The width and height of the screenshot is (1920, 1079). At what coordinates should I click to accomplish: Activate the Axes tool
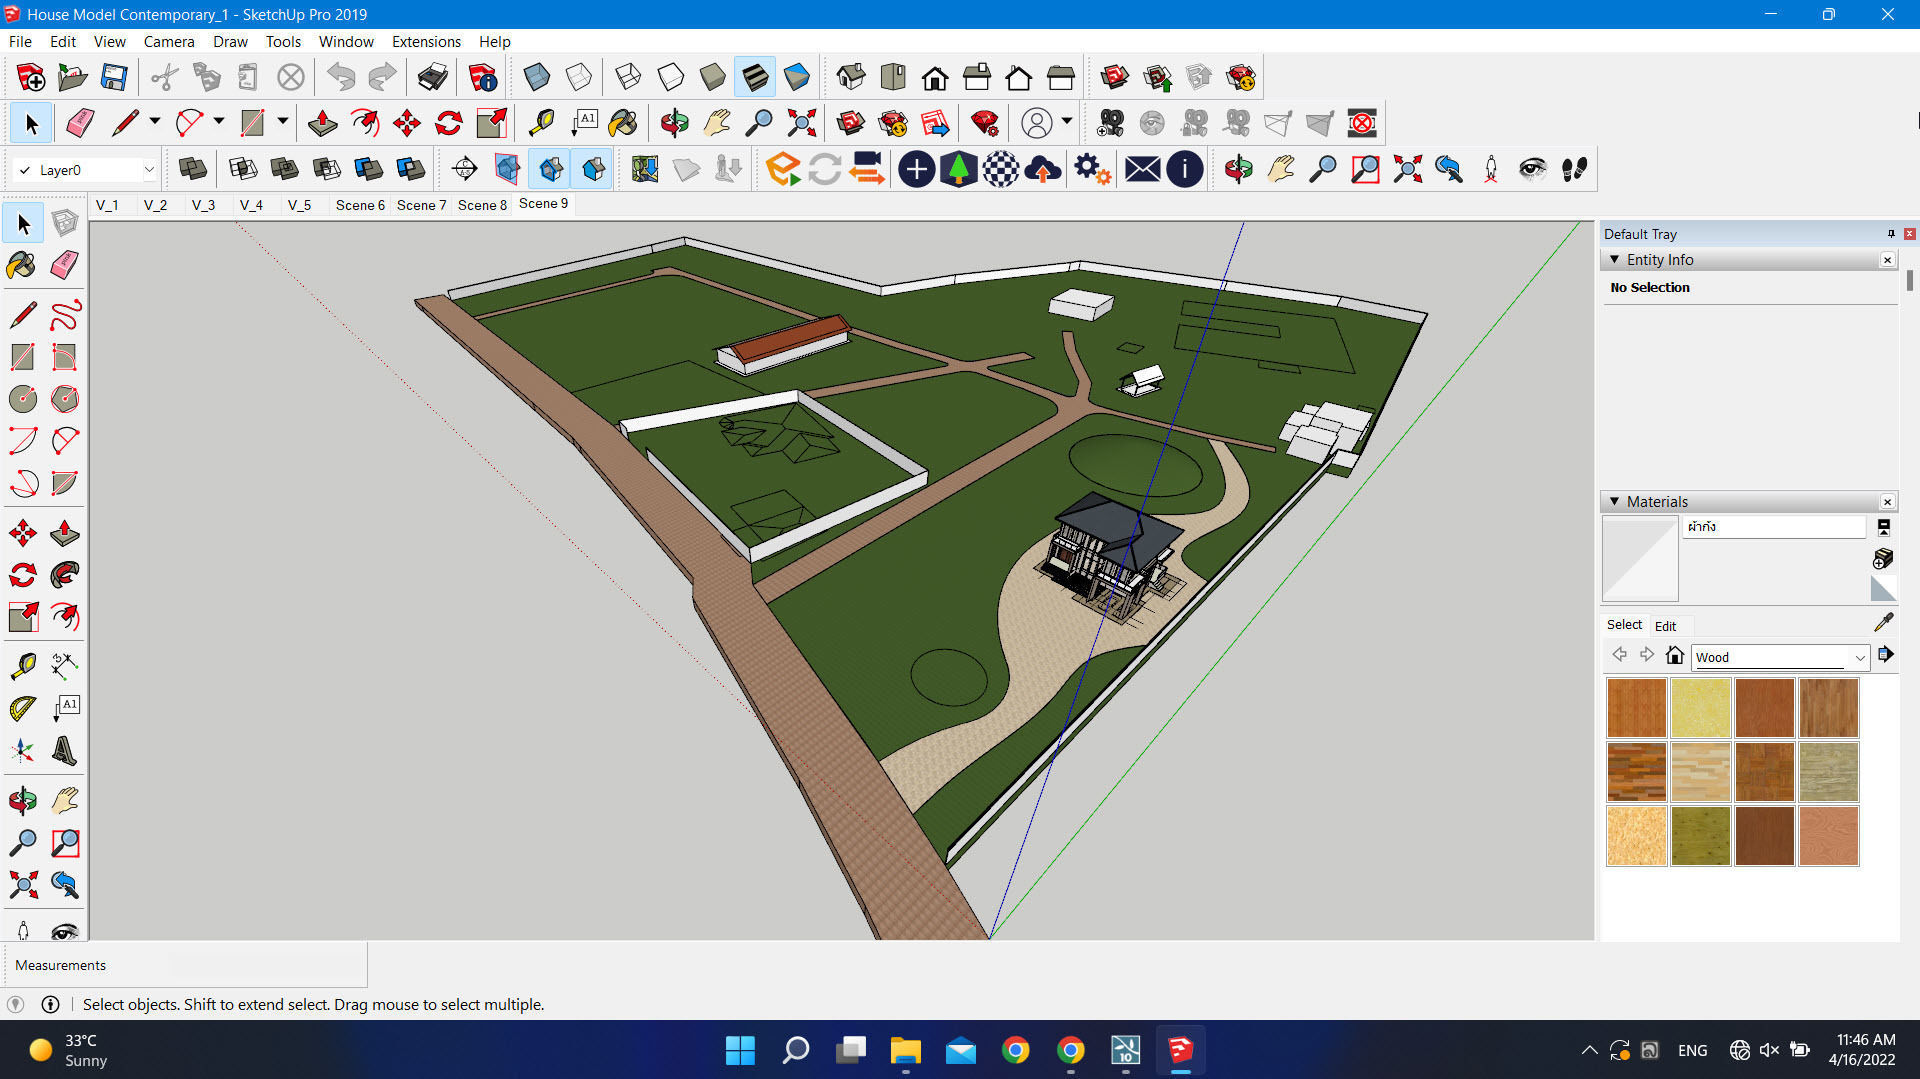coord(22,750)
